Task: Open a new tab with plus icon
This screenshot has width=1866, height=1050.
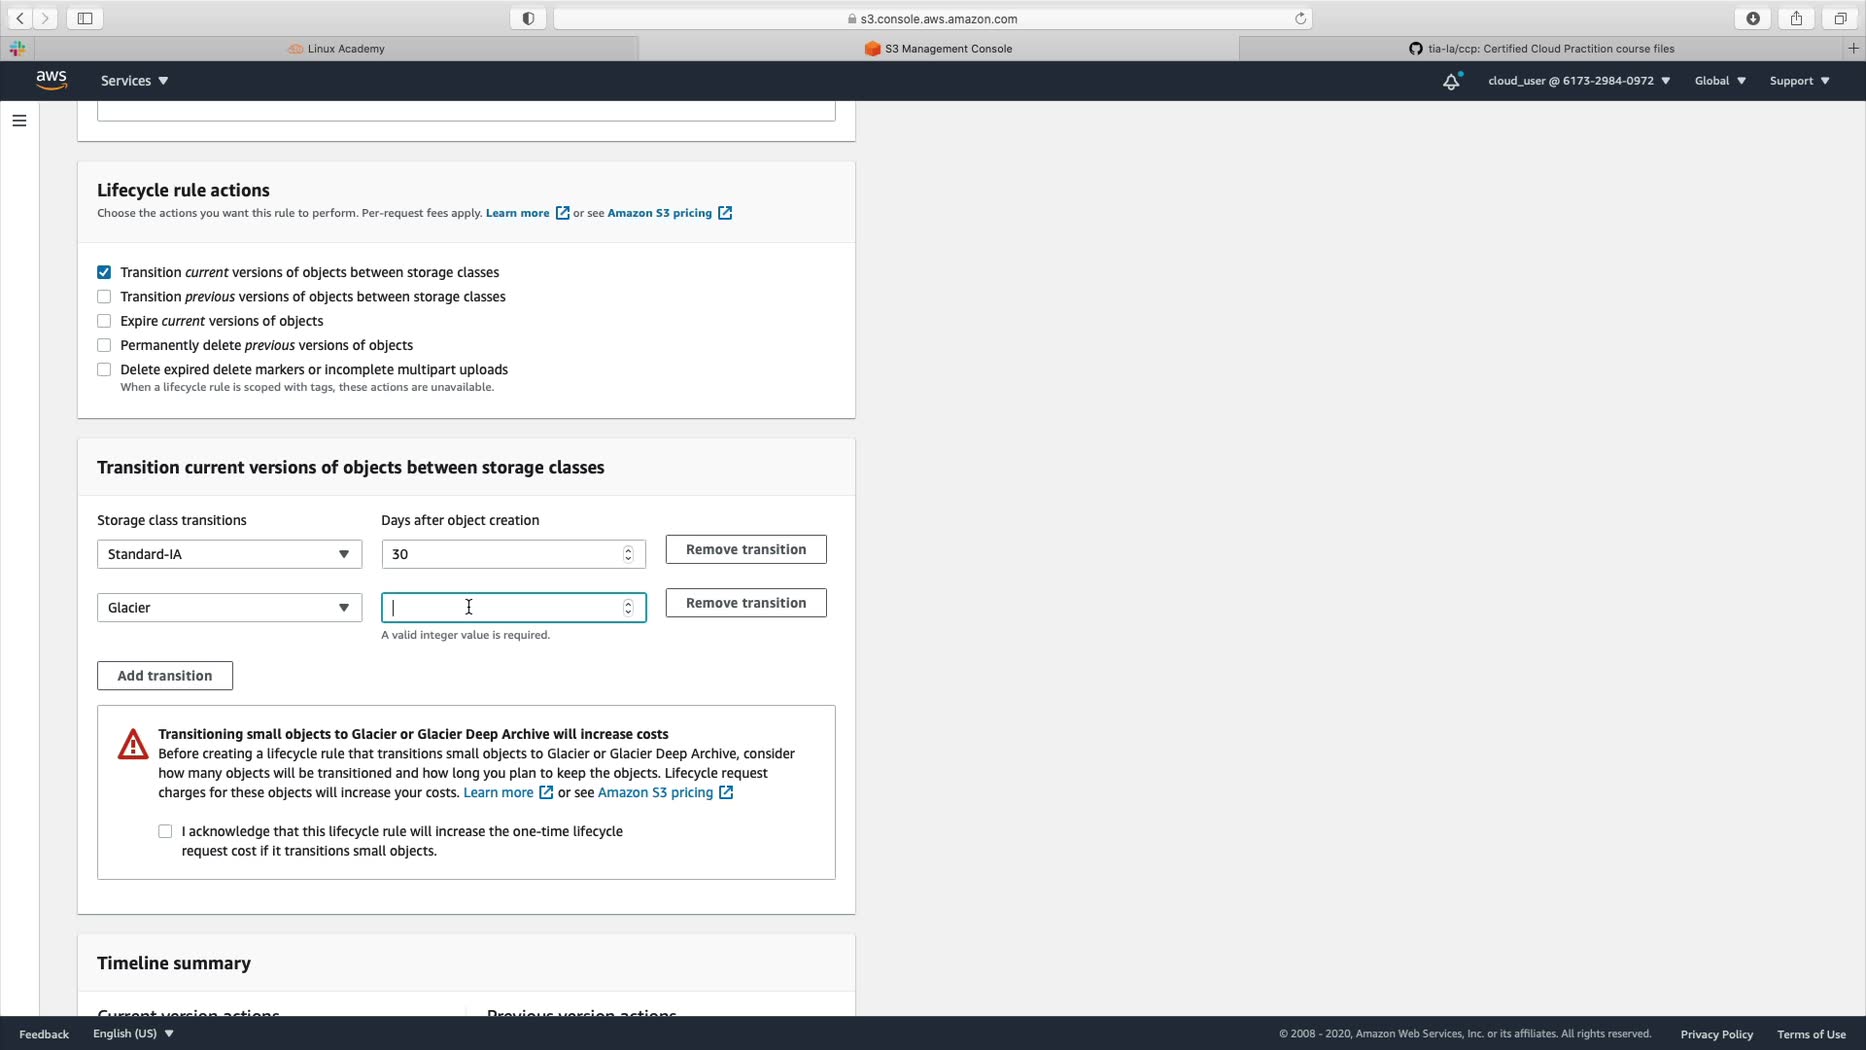Action: point(1853,48)
